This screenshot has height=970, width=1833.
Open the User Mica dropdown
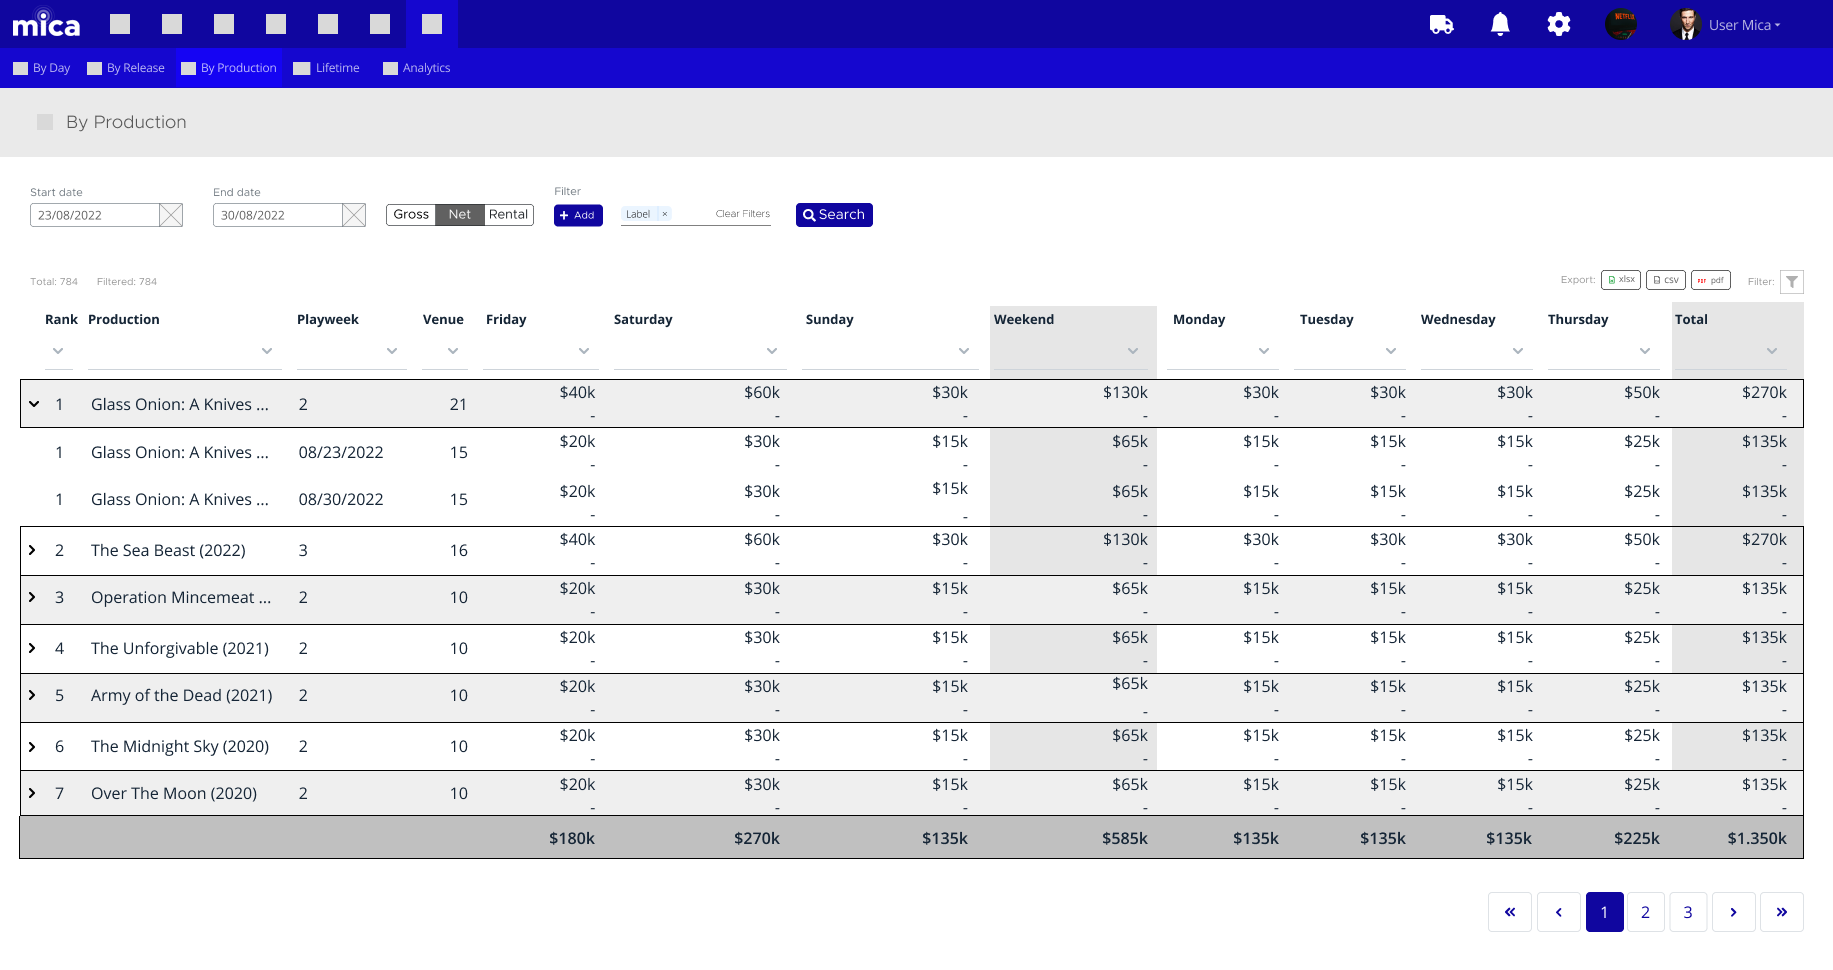[x=1744, y=25]
